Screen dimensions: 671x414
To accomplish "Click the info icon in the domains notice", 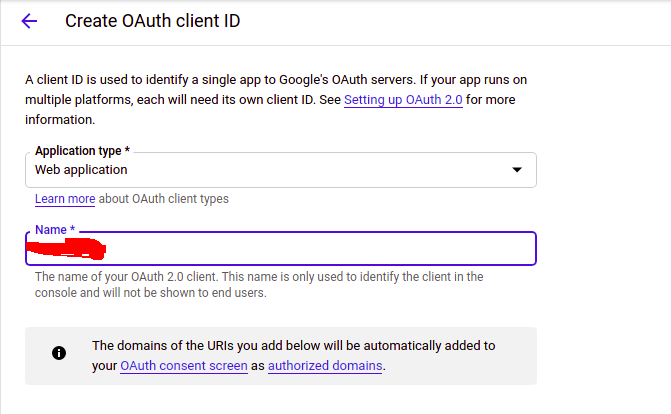I will (59, 353).
